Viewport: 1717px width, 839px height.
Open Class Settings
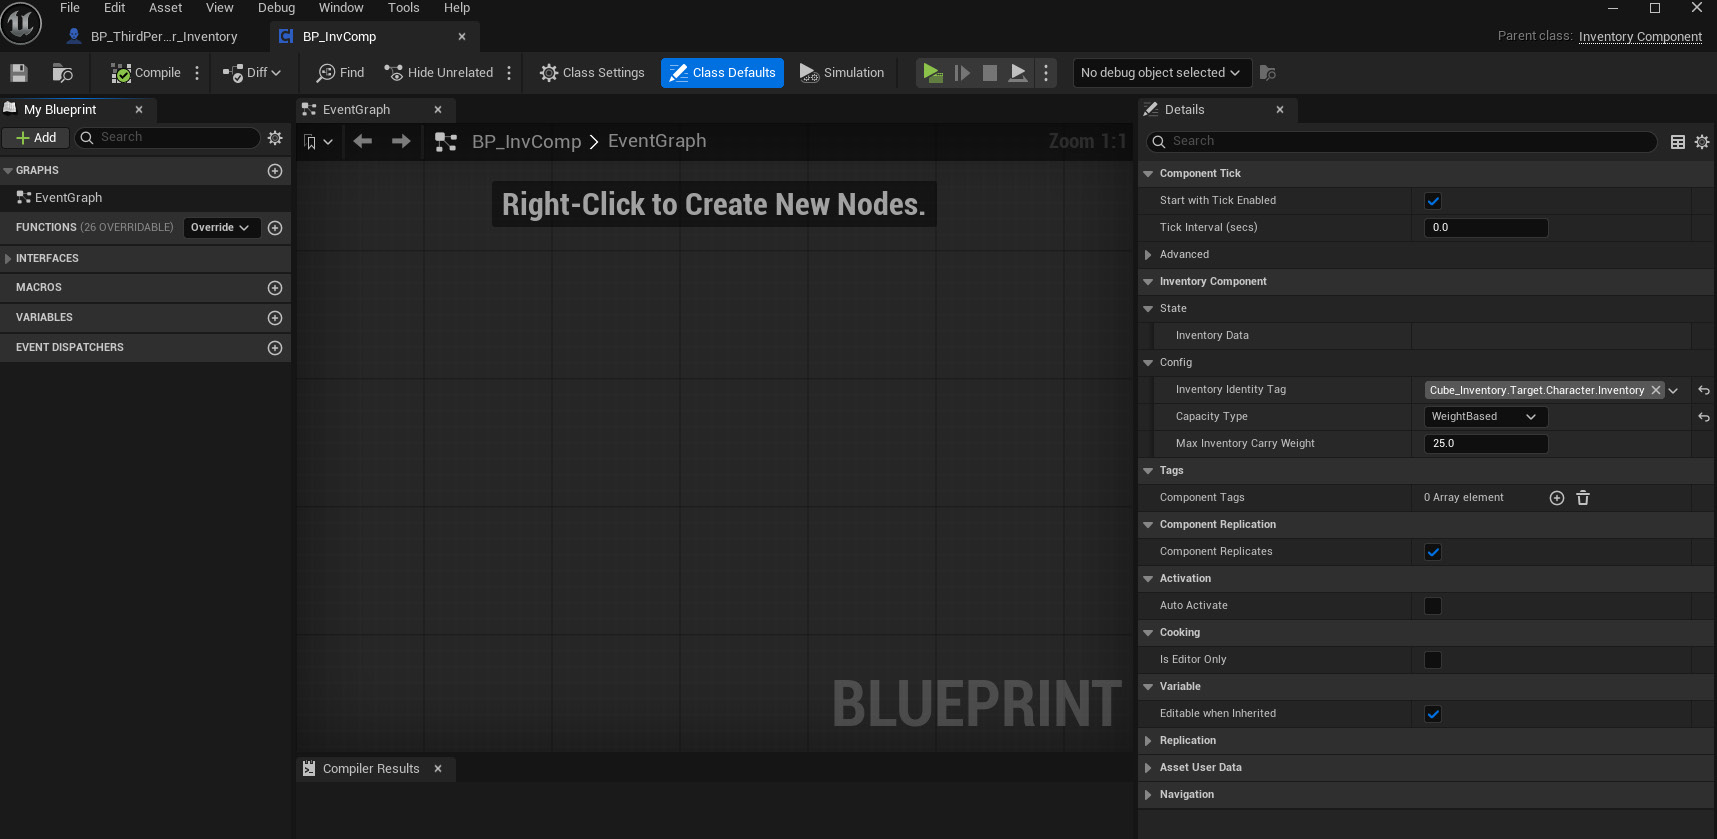pos(592,73)
